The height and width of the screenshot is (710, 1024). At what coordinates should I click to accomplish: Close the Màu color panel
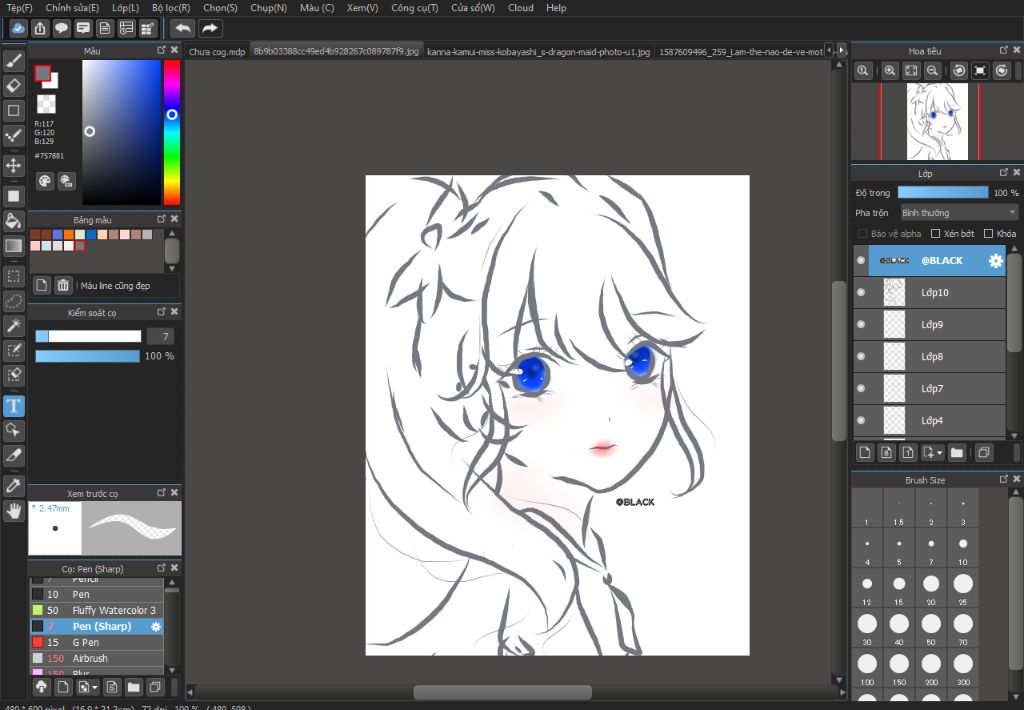coord(174,50)
